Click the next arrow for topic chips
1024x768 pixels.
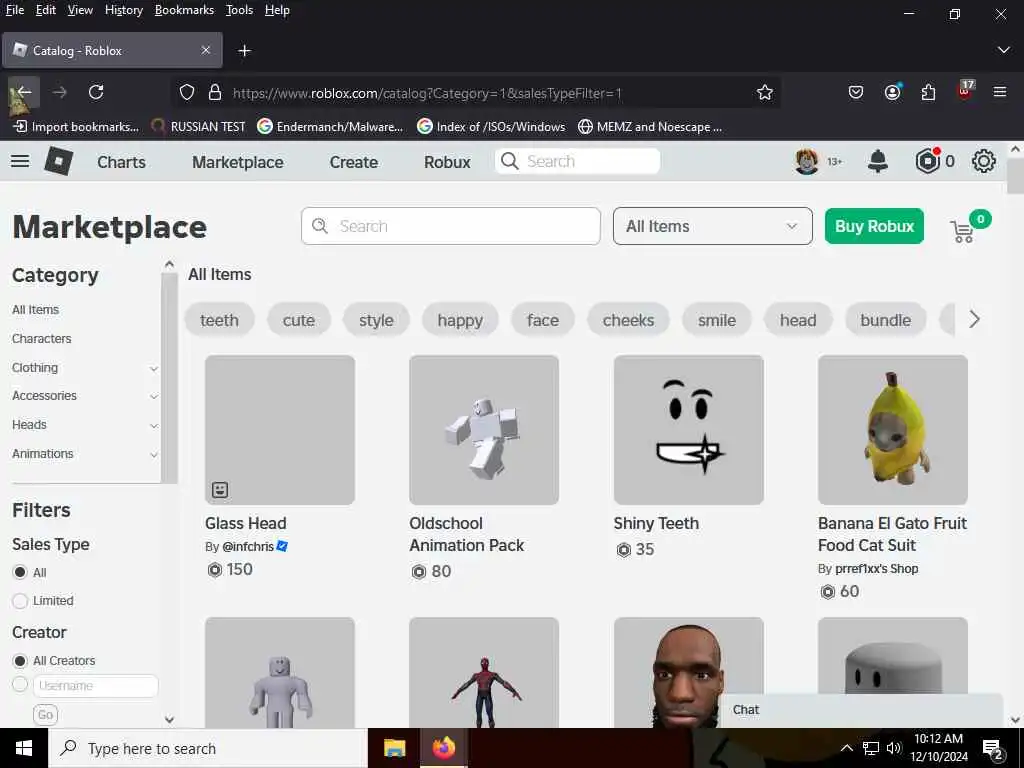(974, 319)
